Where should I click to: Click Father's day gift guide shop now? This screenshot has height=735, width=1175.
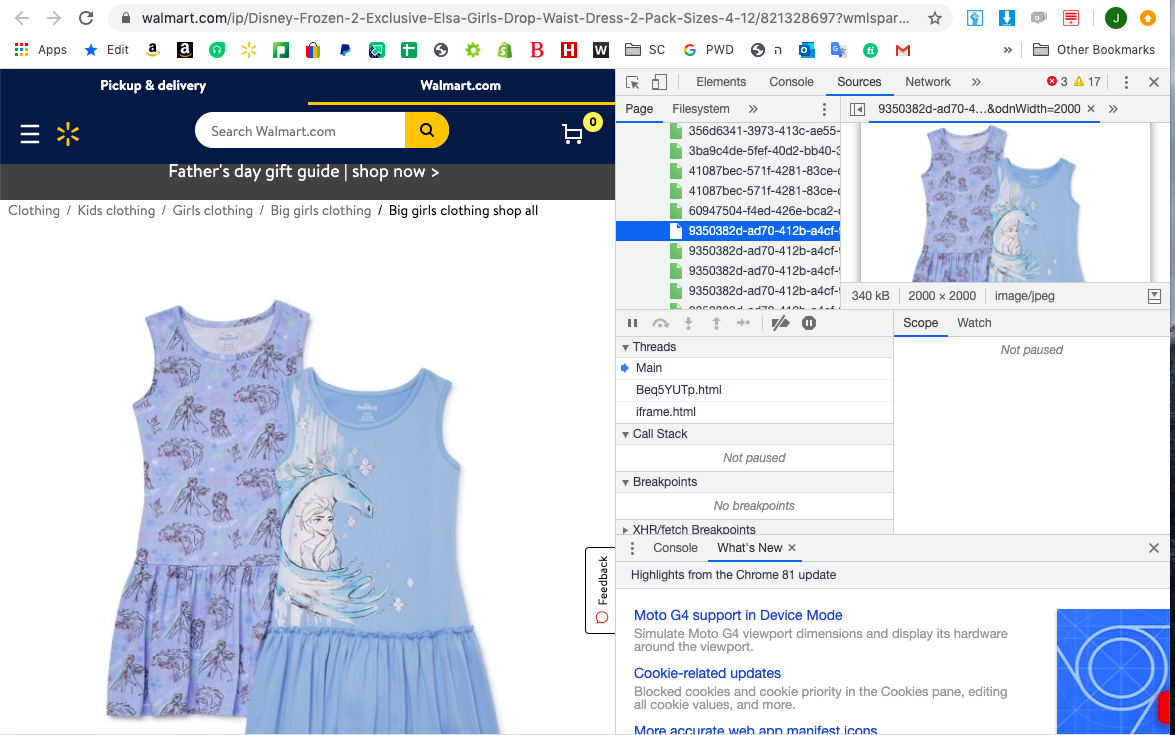pos(303,172)
